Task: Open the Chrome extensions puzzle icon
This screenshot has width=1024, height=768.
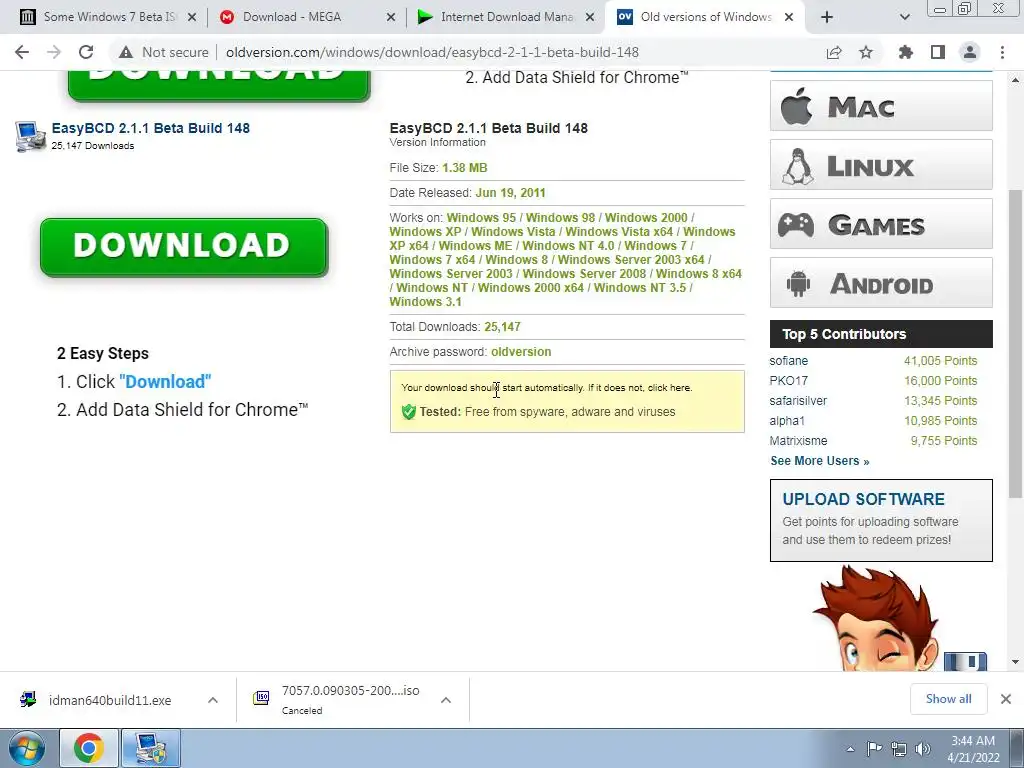Action: (x=906, y=52)
